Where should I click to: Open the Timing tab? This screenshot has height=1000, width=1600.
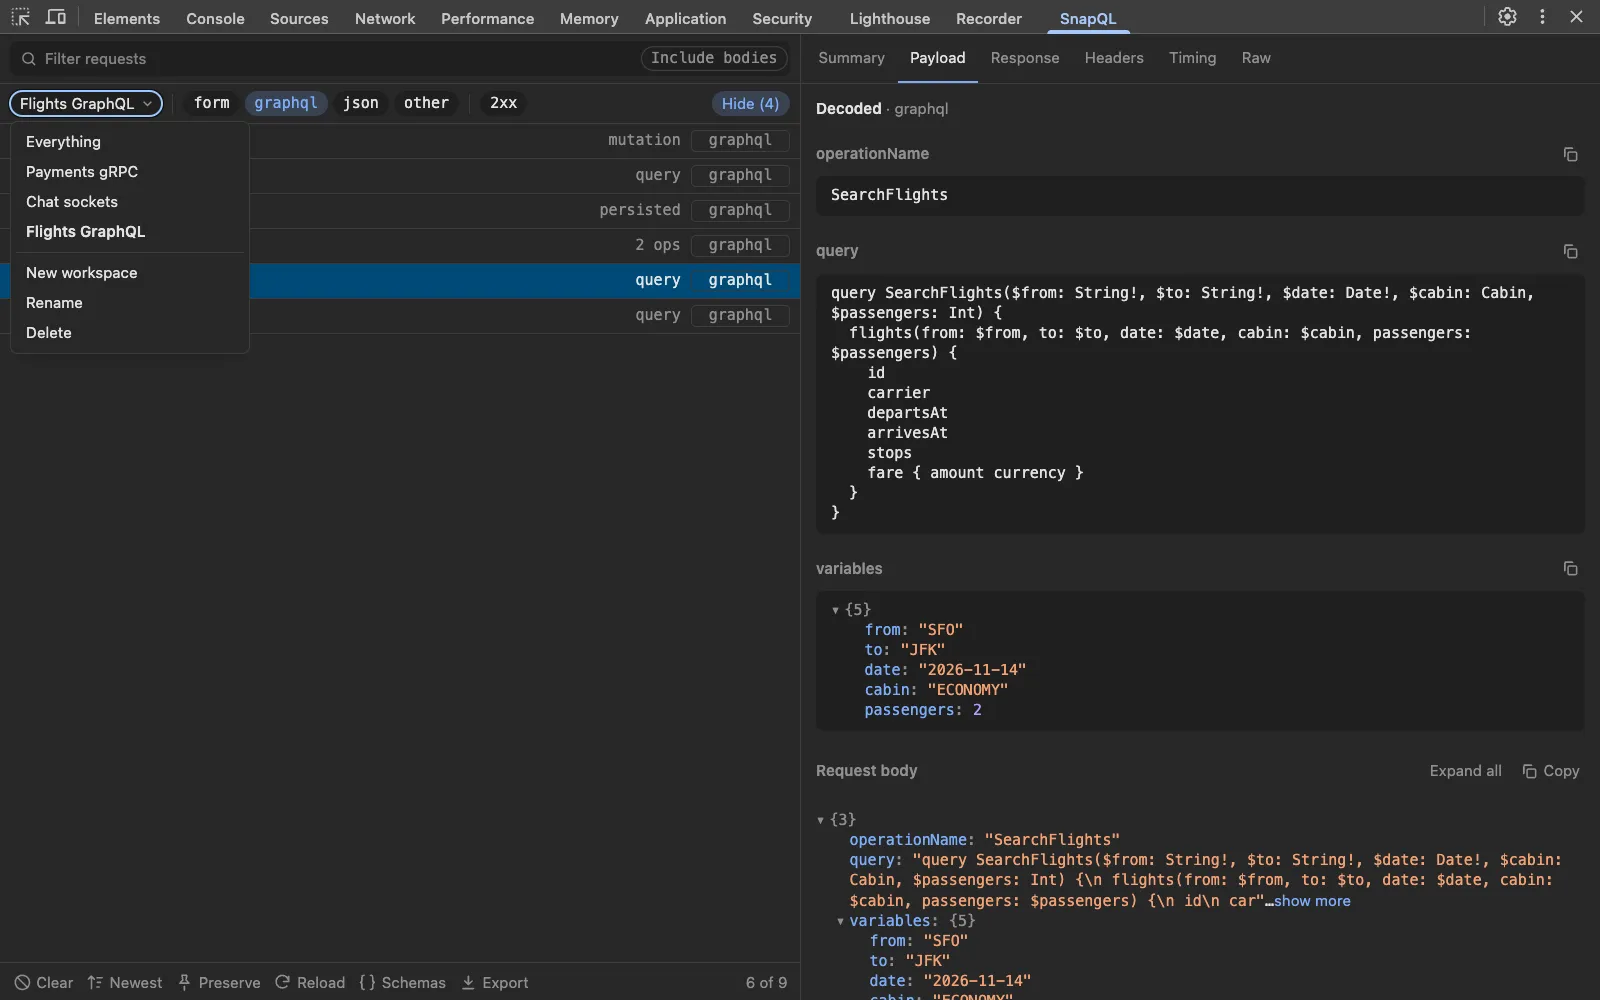click(x=1192, y=58)
